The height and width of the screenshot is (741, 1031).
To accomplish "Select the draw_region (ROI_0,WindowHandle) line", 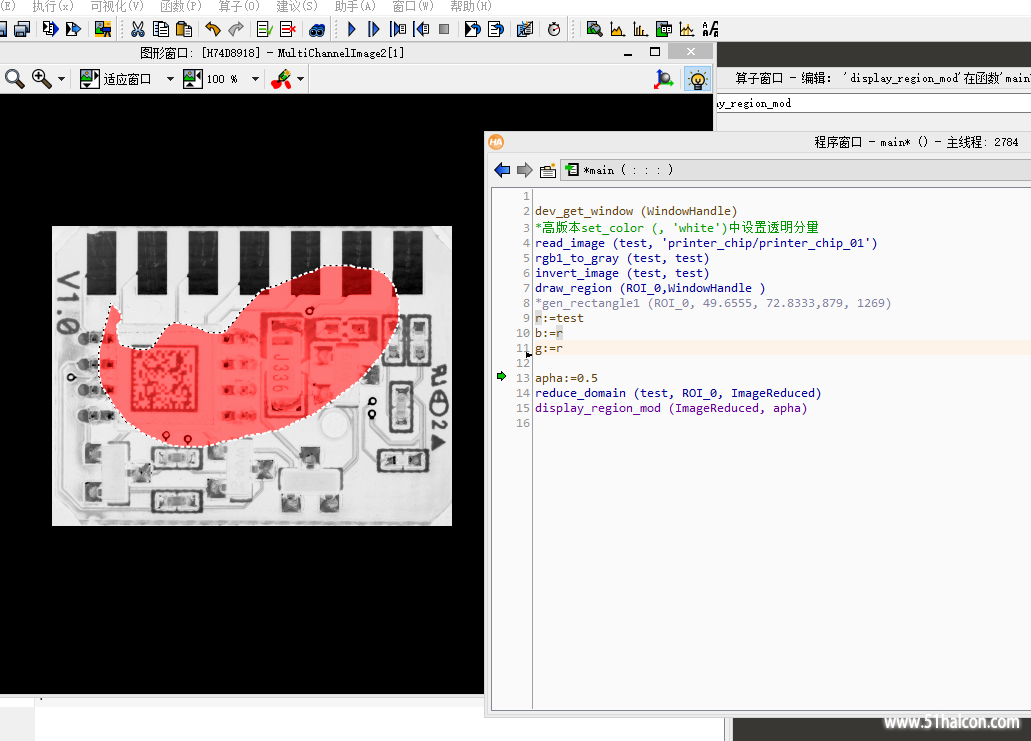I will point(650,288).
